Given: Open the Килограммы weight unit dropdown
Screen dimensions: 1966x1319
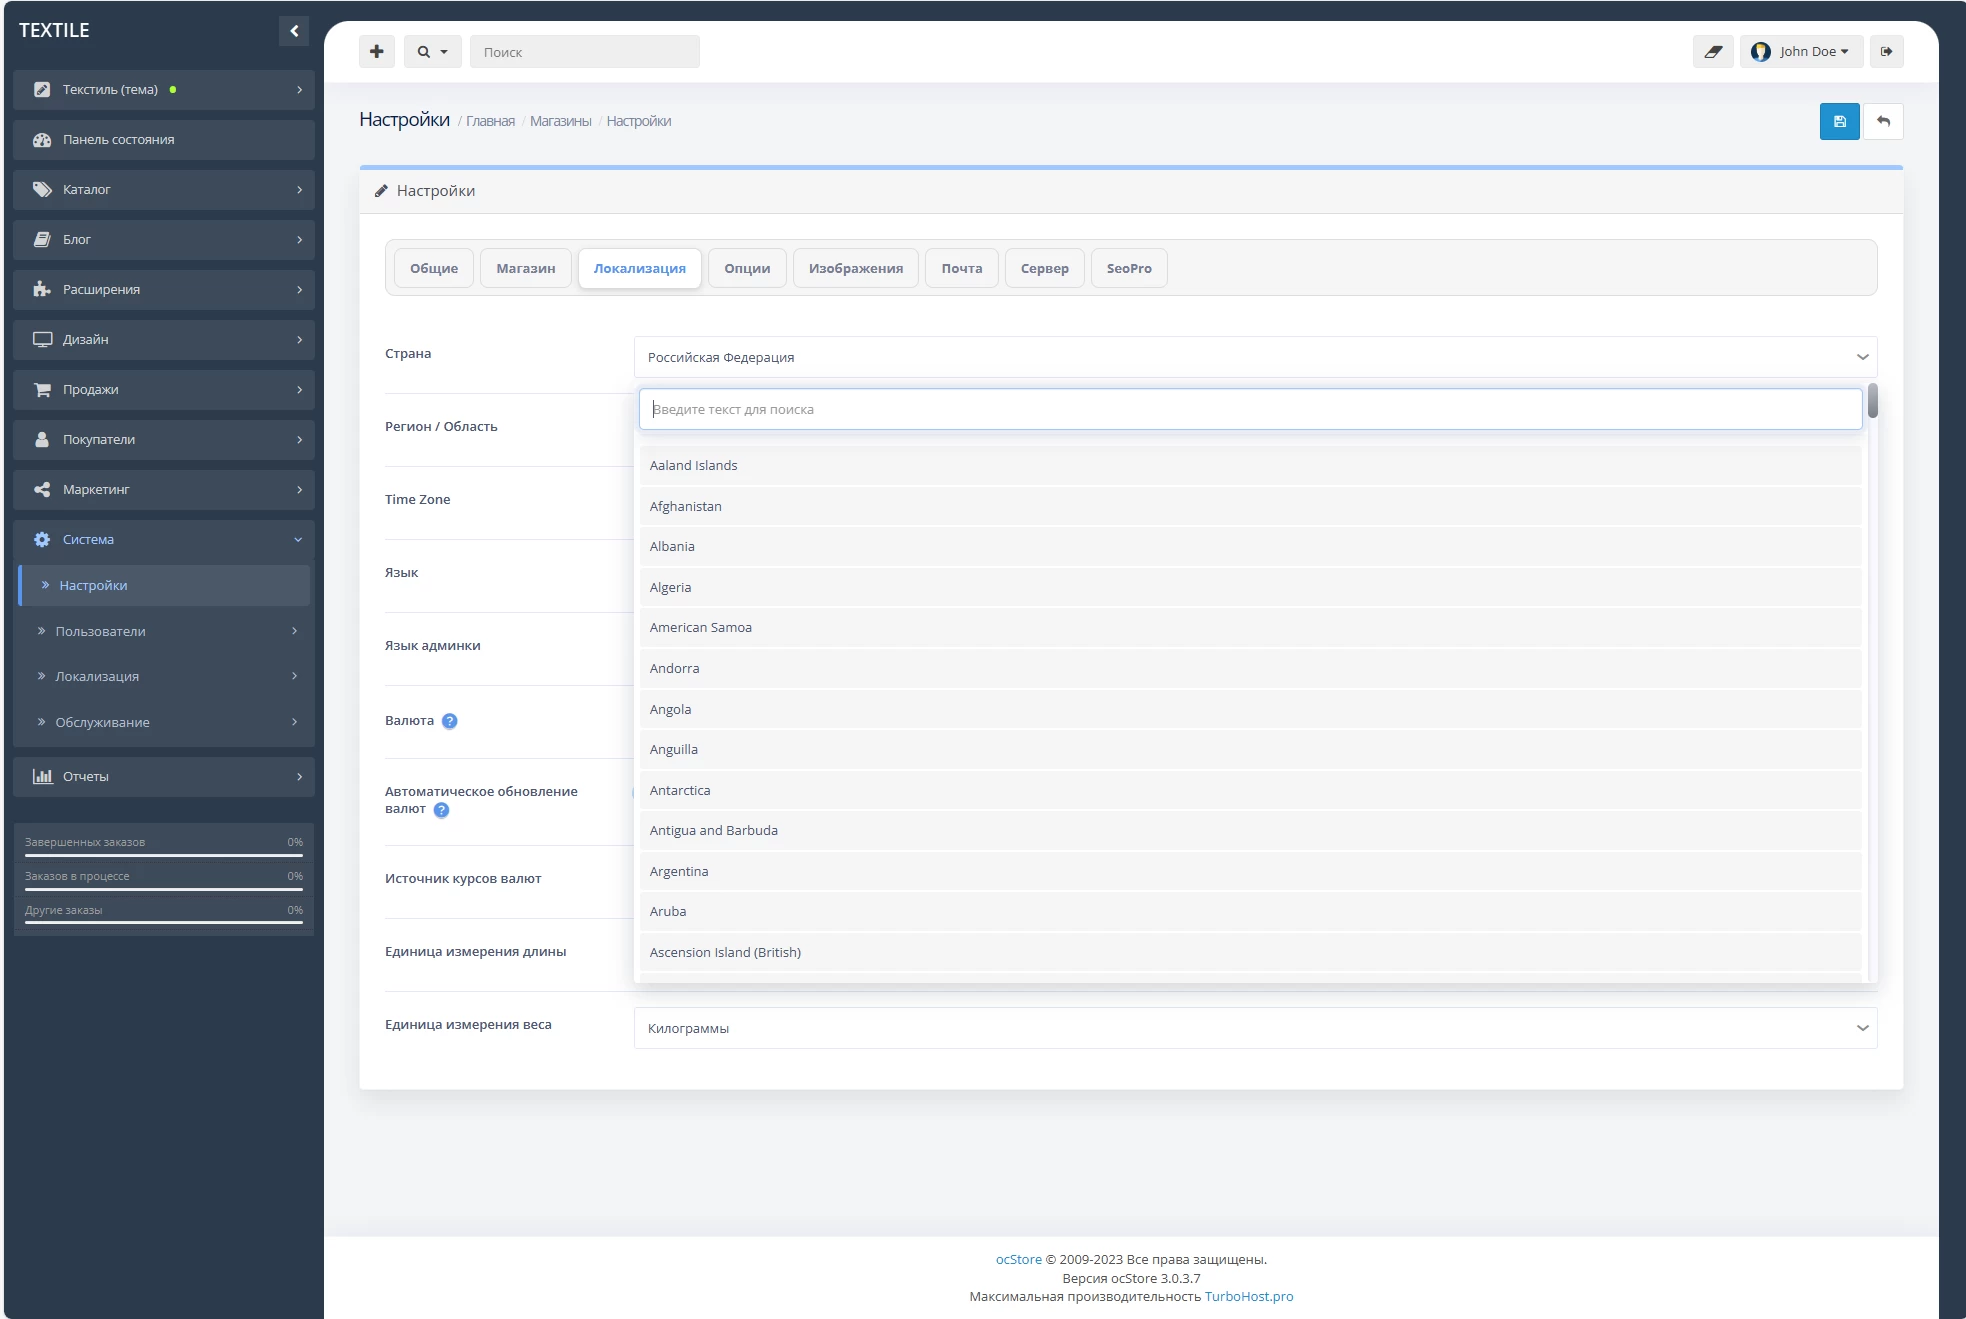Looking at the screenshot, I should (x=1256, y=1028).
